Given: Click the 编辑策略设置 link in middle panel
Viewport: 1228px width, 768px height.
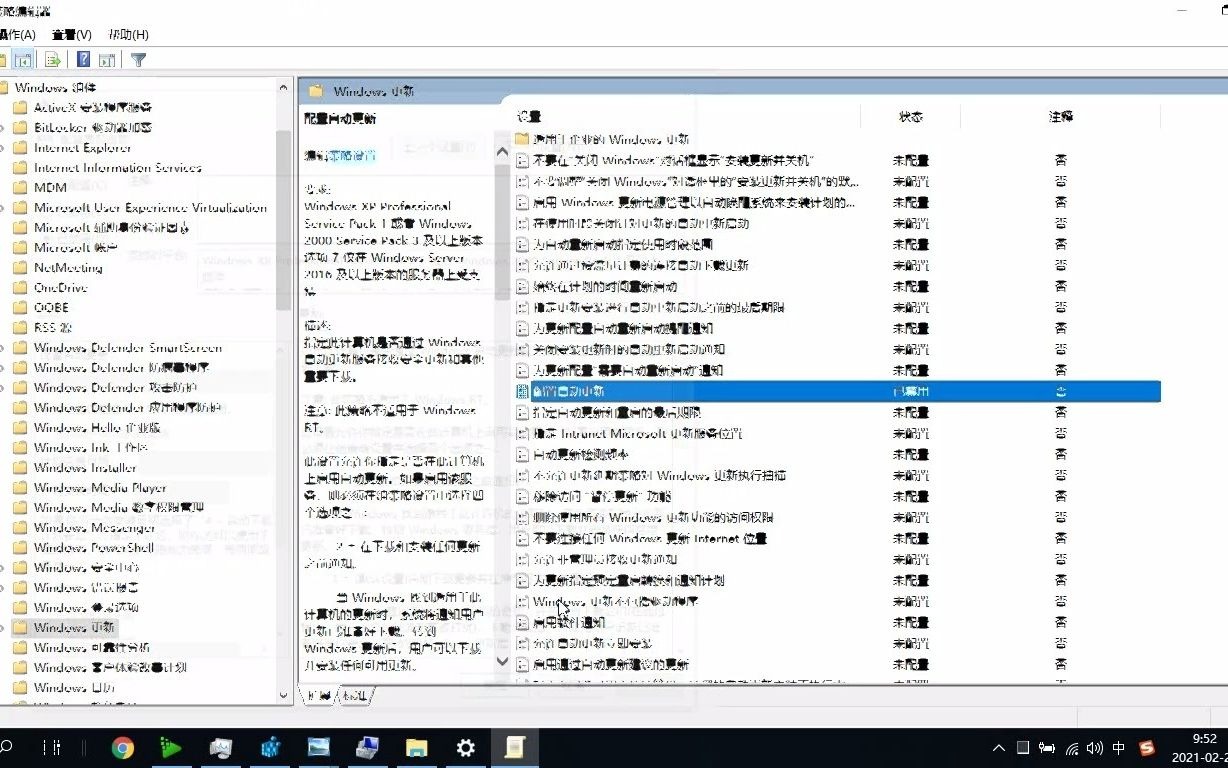Looking at the screenshot, I should 340,156.
